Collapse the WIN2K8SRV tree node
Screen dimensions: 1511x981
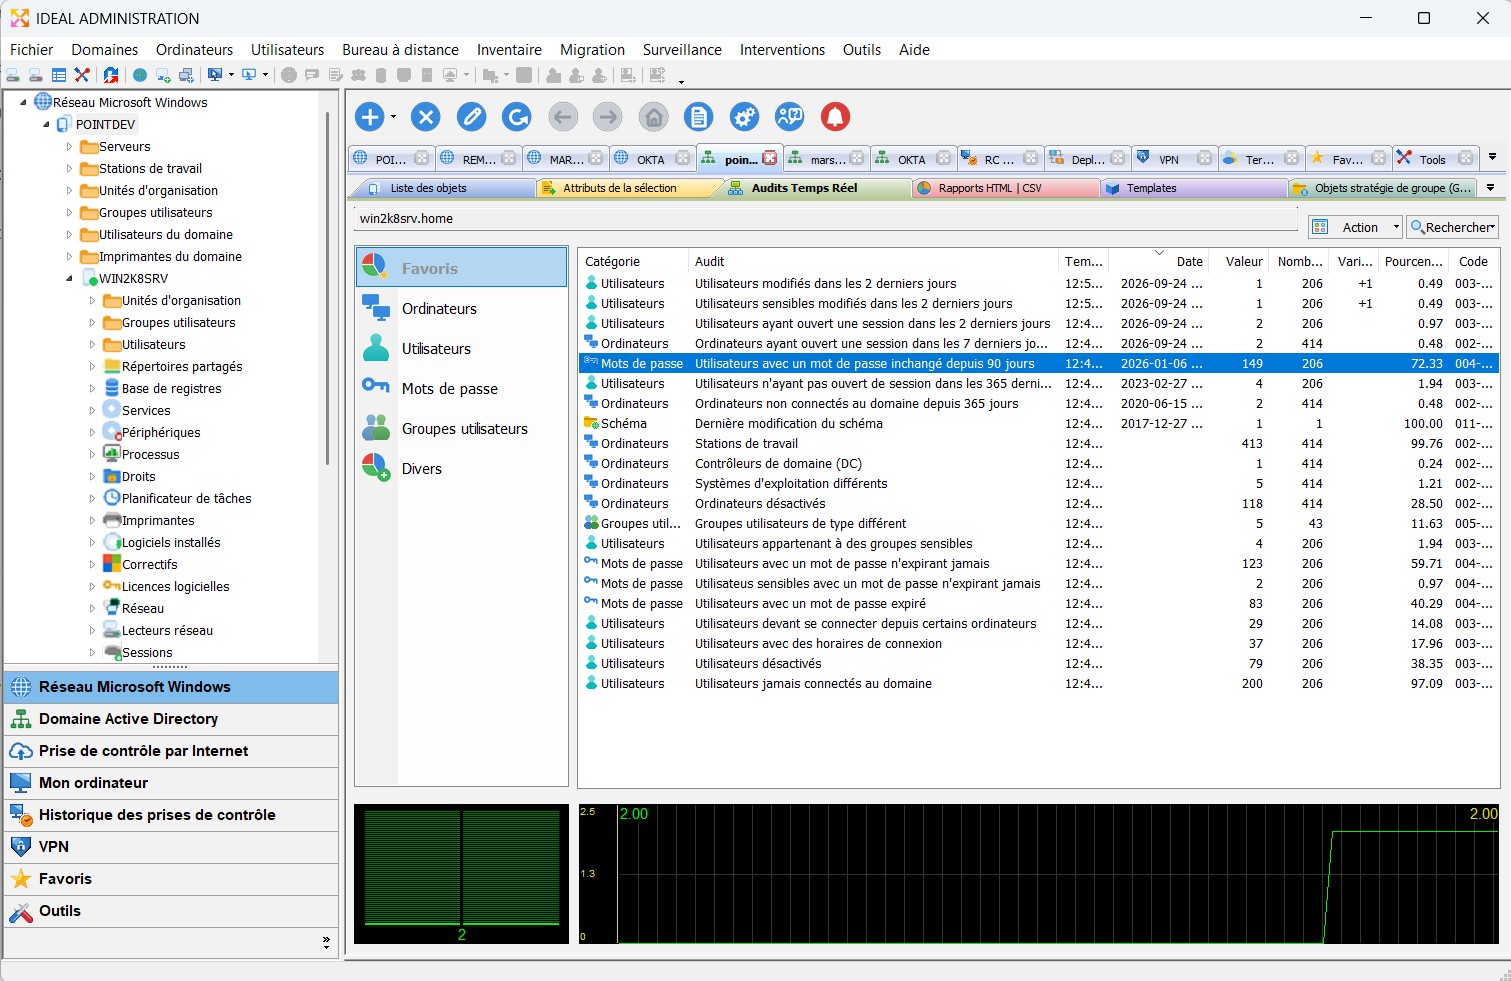coord(69,278)
